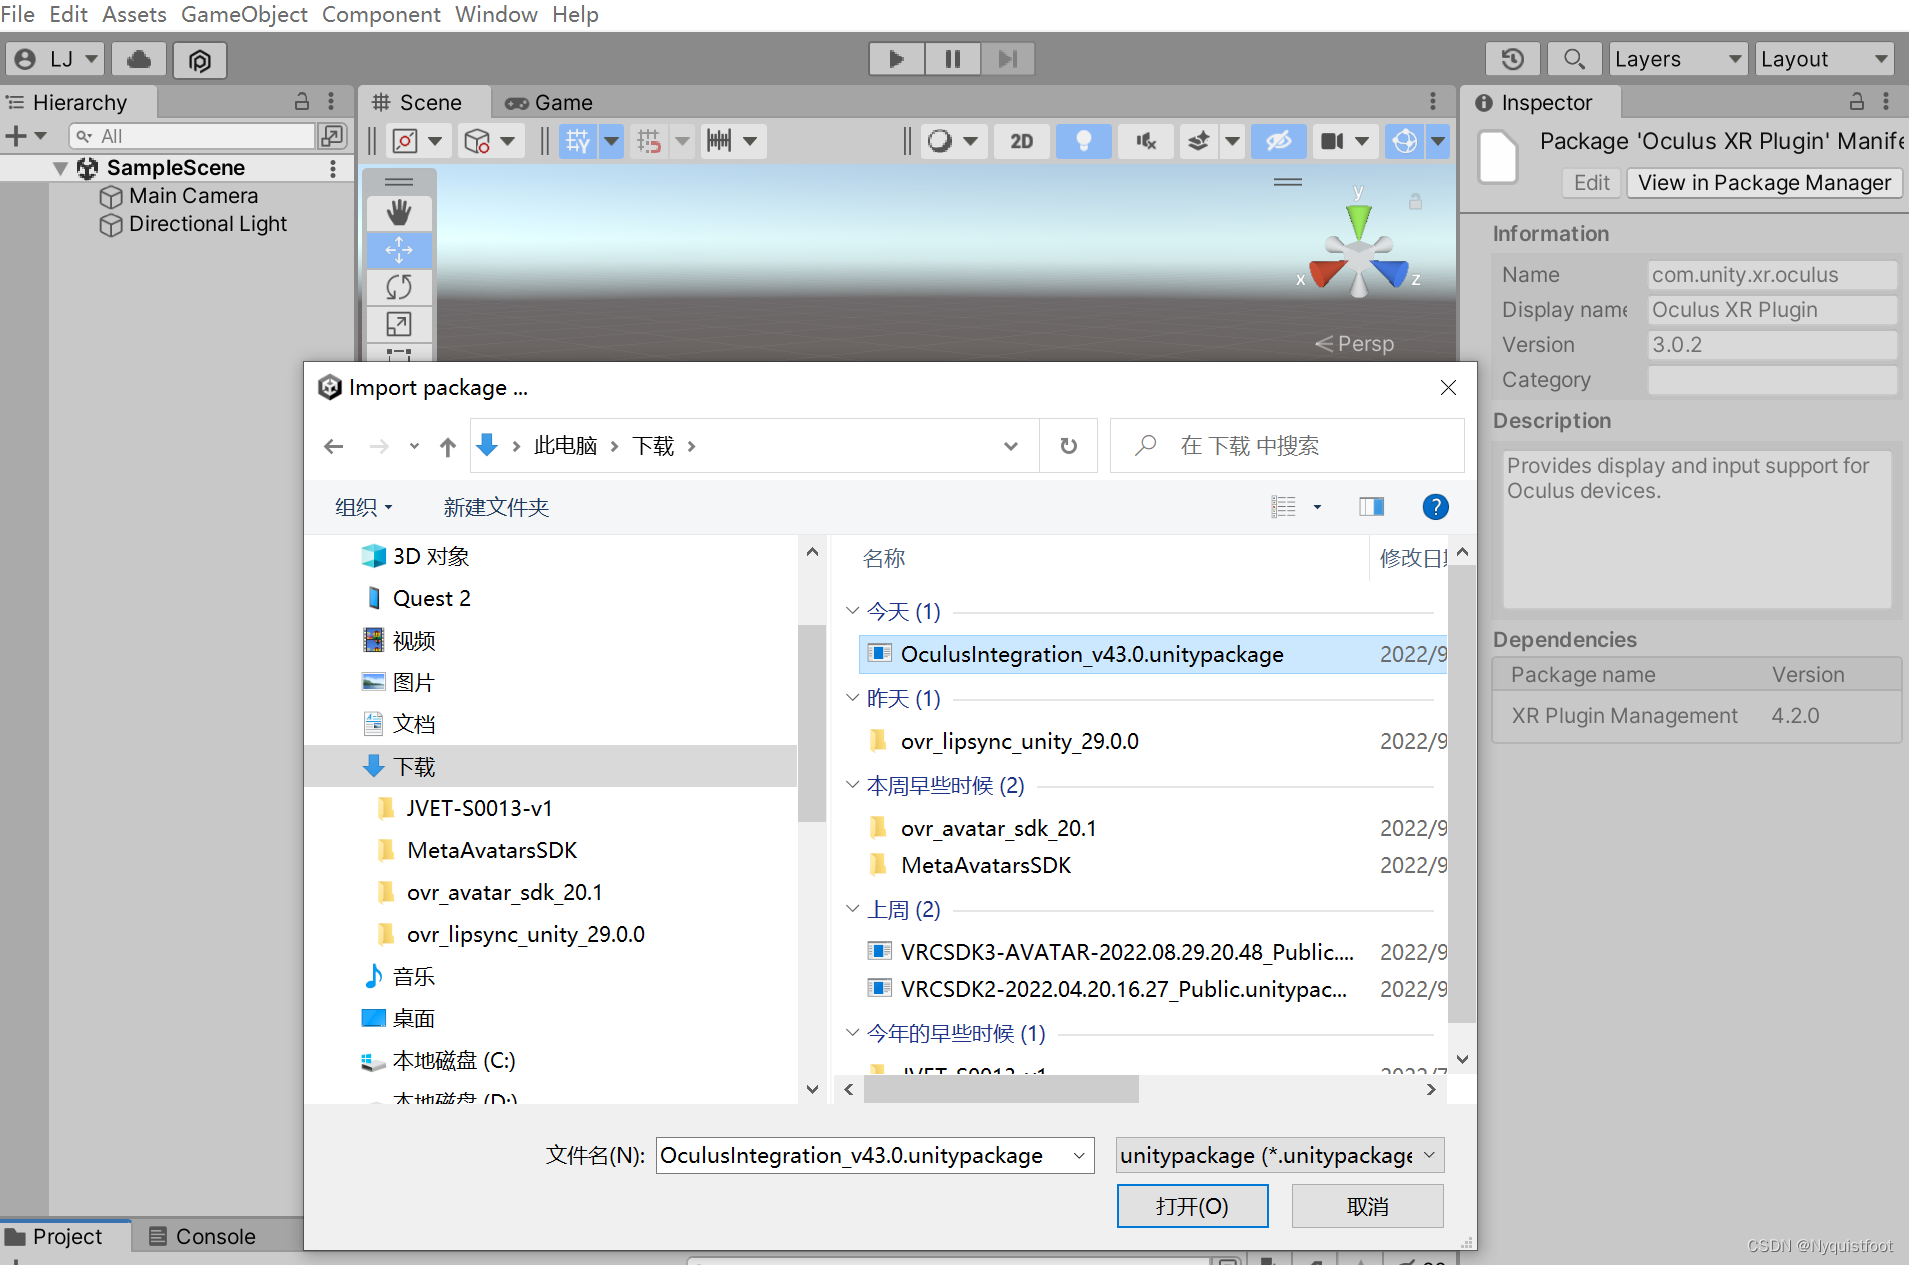Open the 组织 dropdown menu
1909x1265 pixels.
[x=363, y=507]
